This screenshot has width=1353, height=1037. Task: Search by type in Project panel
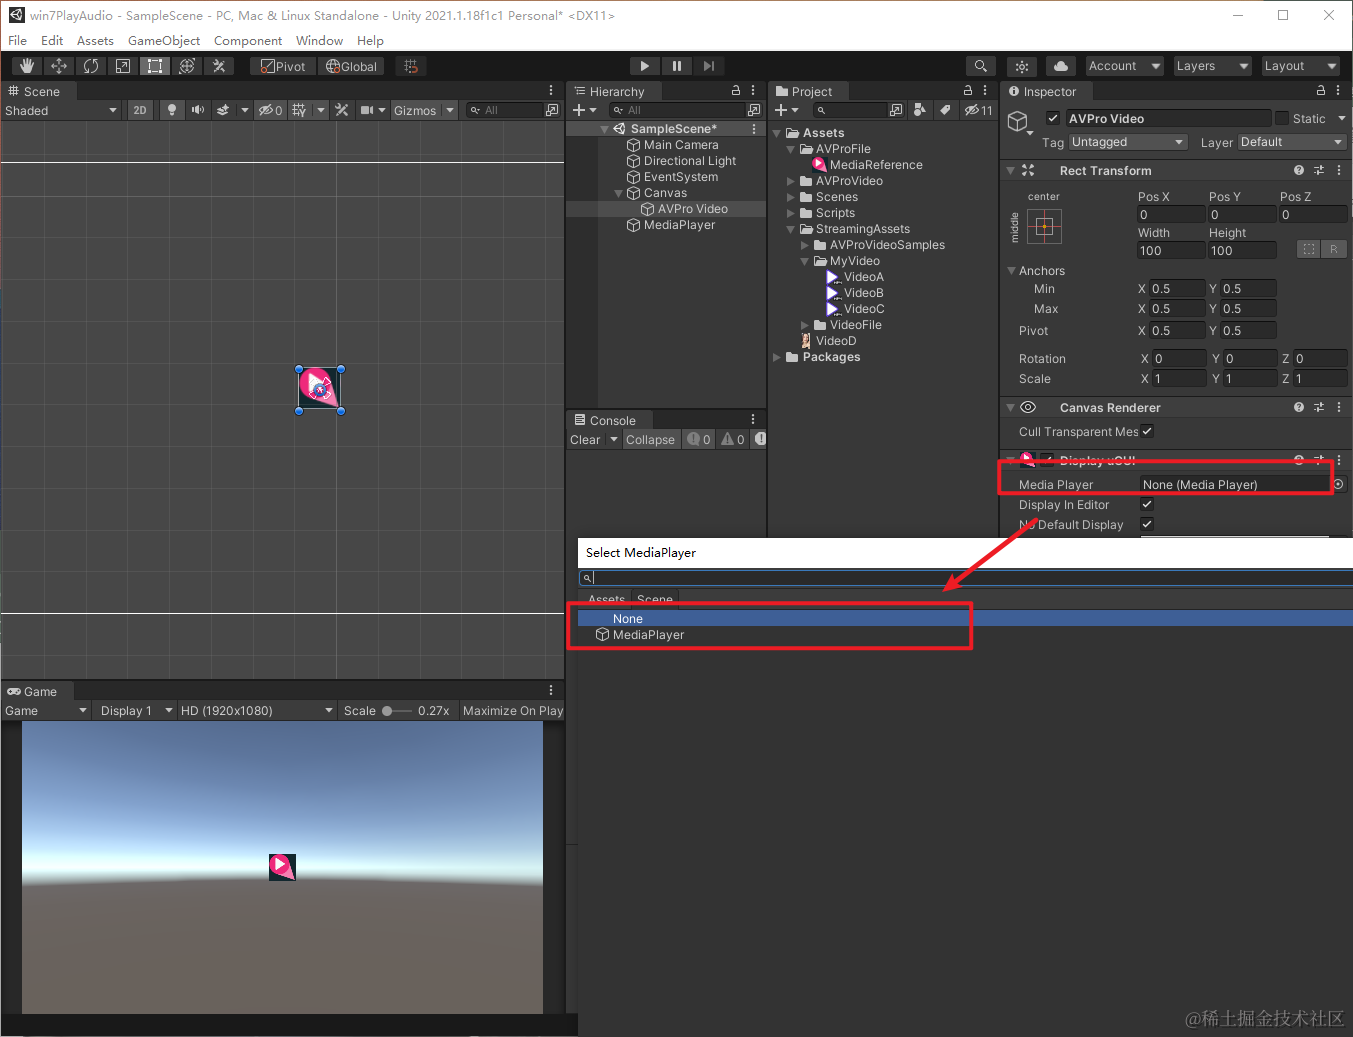(920, 110)
